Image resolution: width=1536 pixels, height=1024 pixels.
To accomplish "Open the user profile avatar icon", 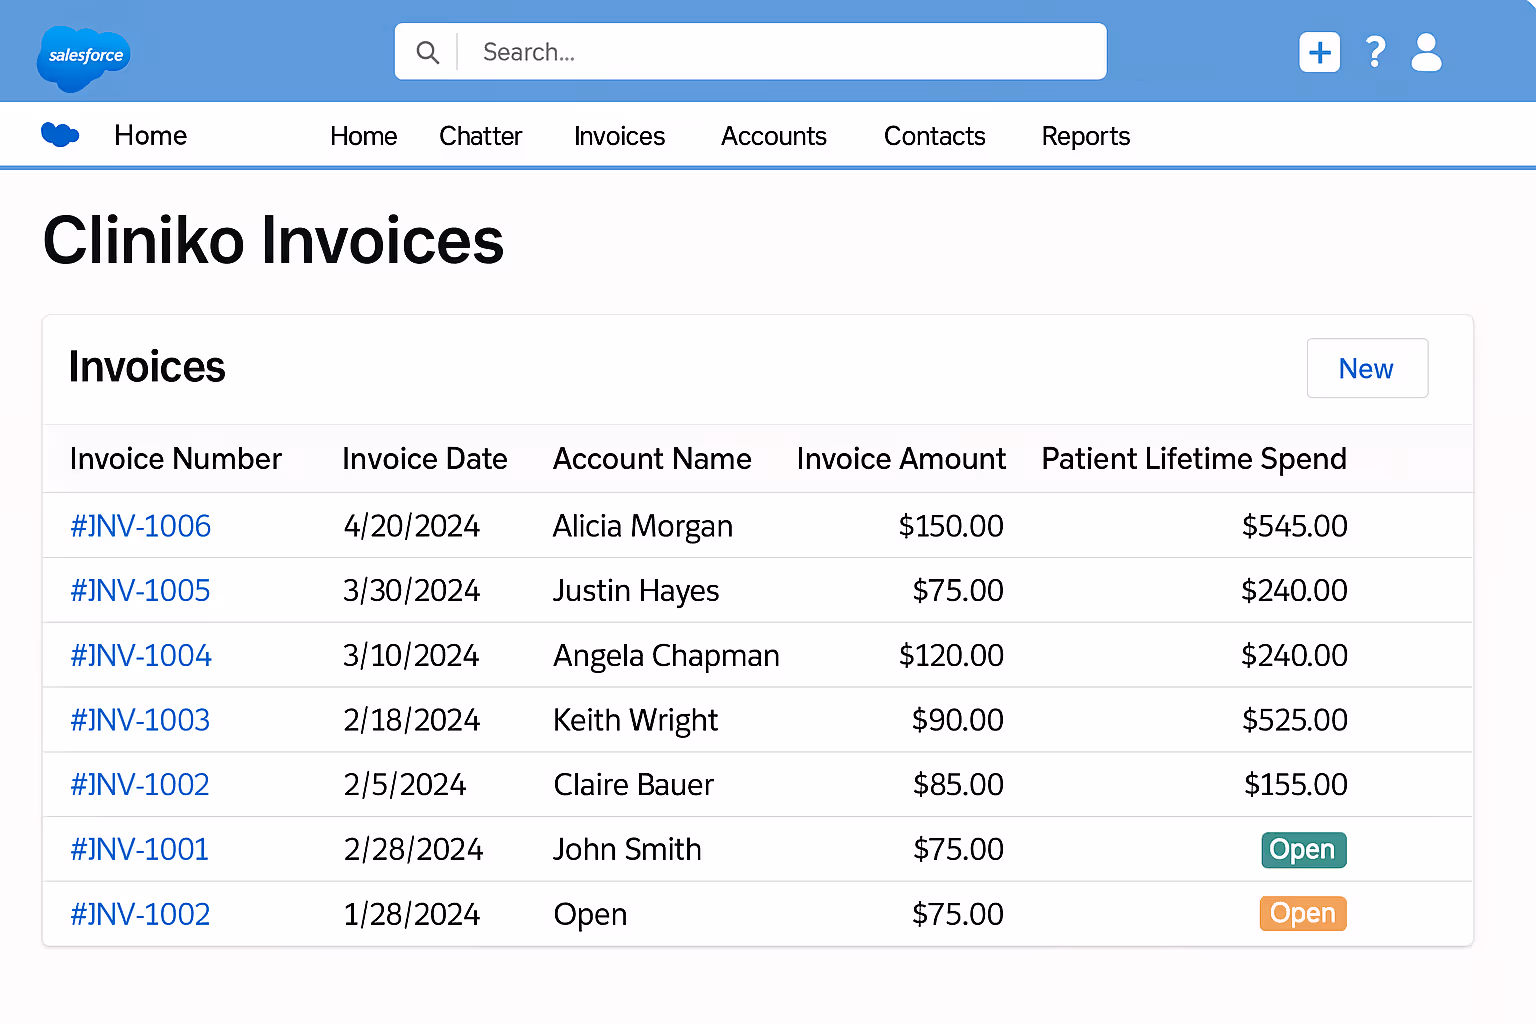I will (1426, 52).
